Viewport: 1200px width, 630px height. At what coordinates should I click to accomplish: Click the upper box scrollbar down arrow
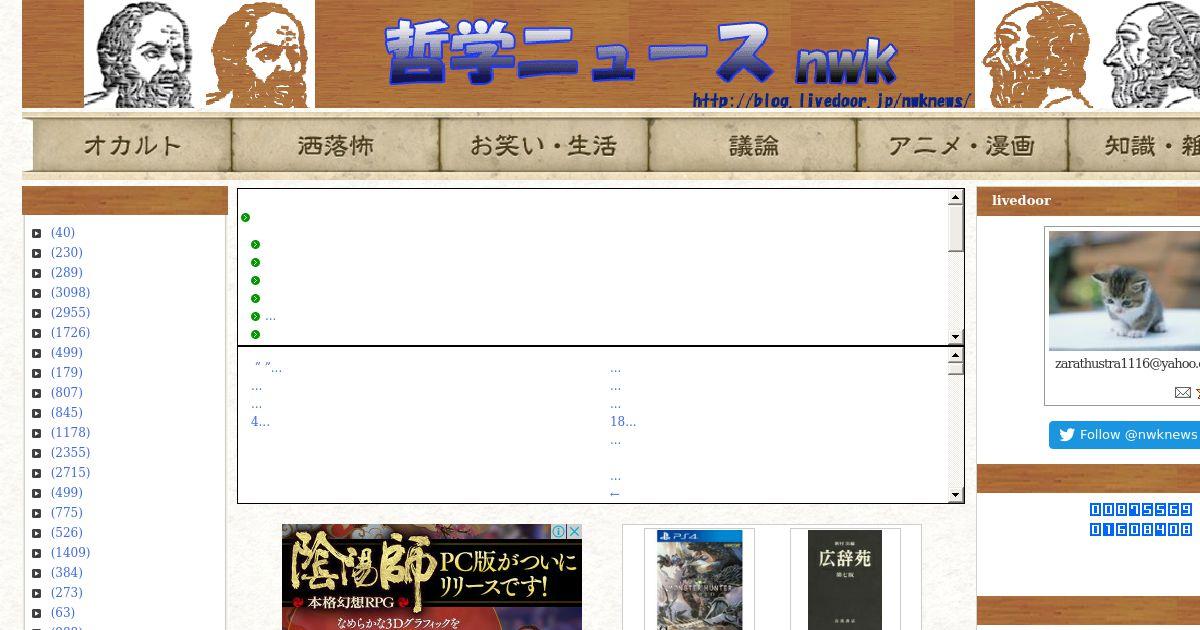[x=956, y=337]
